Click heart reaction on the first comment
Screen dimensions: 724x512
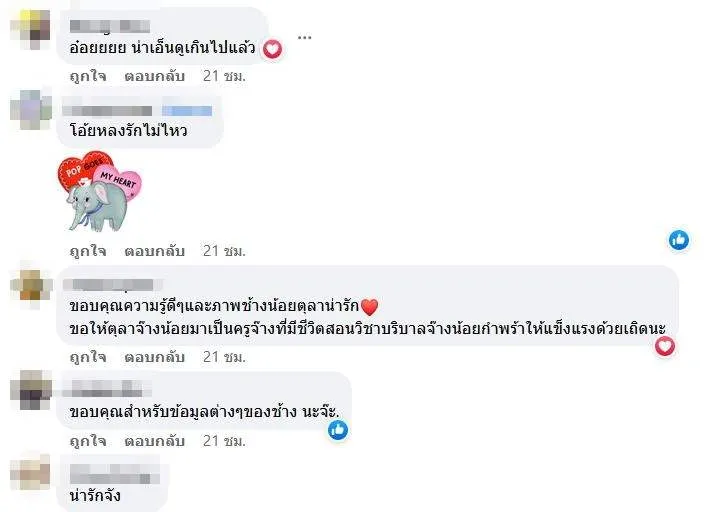coord(272,48)
